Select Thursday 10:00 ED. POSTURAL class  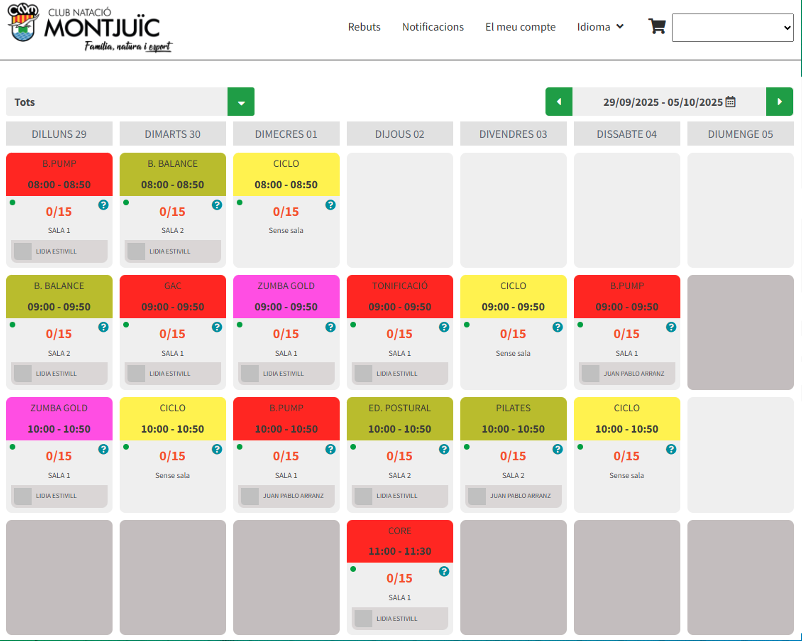pos(400,418)
